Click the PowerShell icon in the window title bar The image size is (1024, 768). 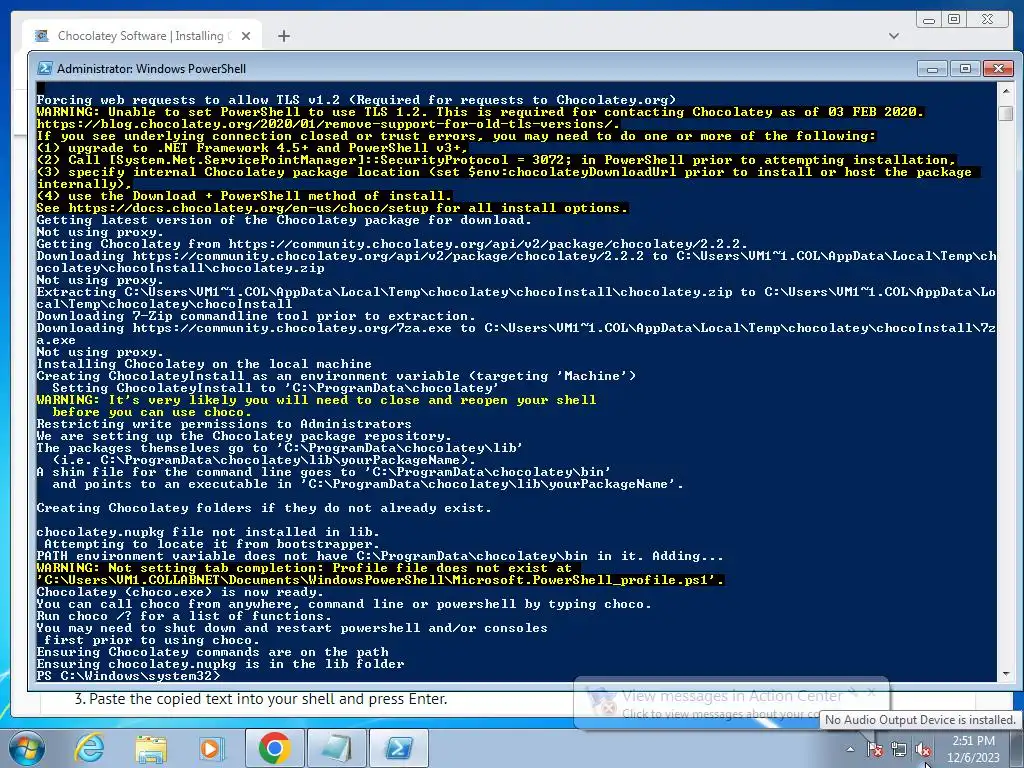[45, 69]
